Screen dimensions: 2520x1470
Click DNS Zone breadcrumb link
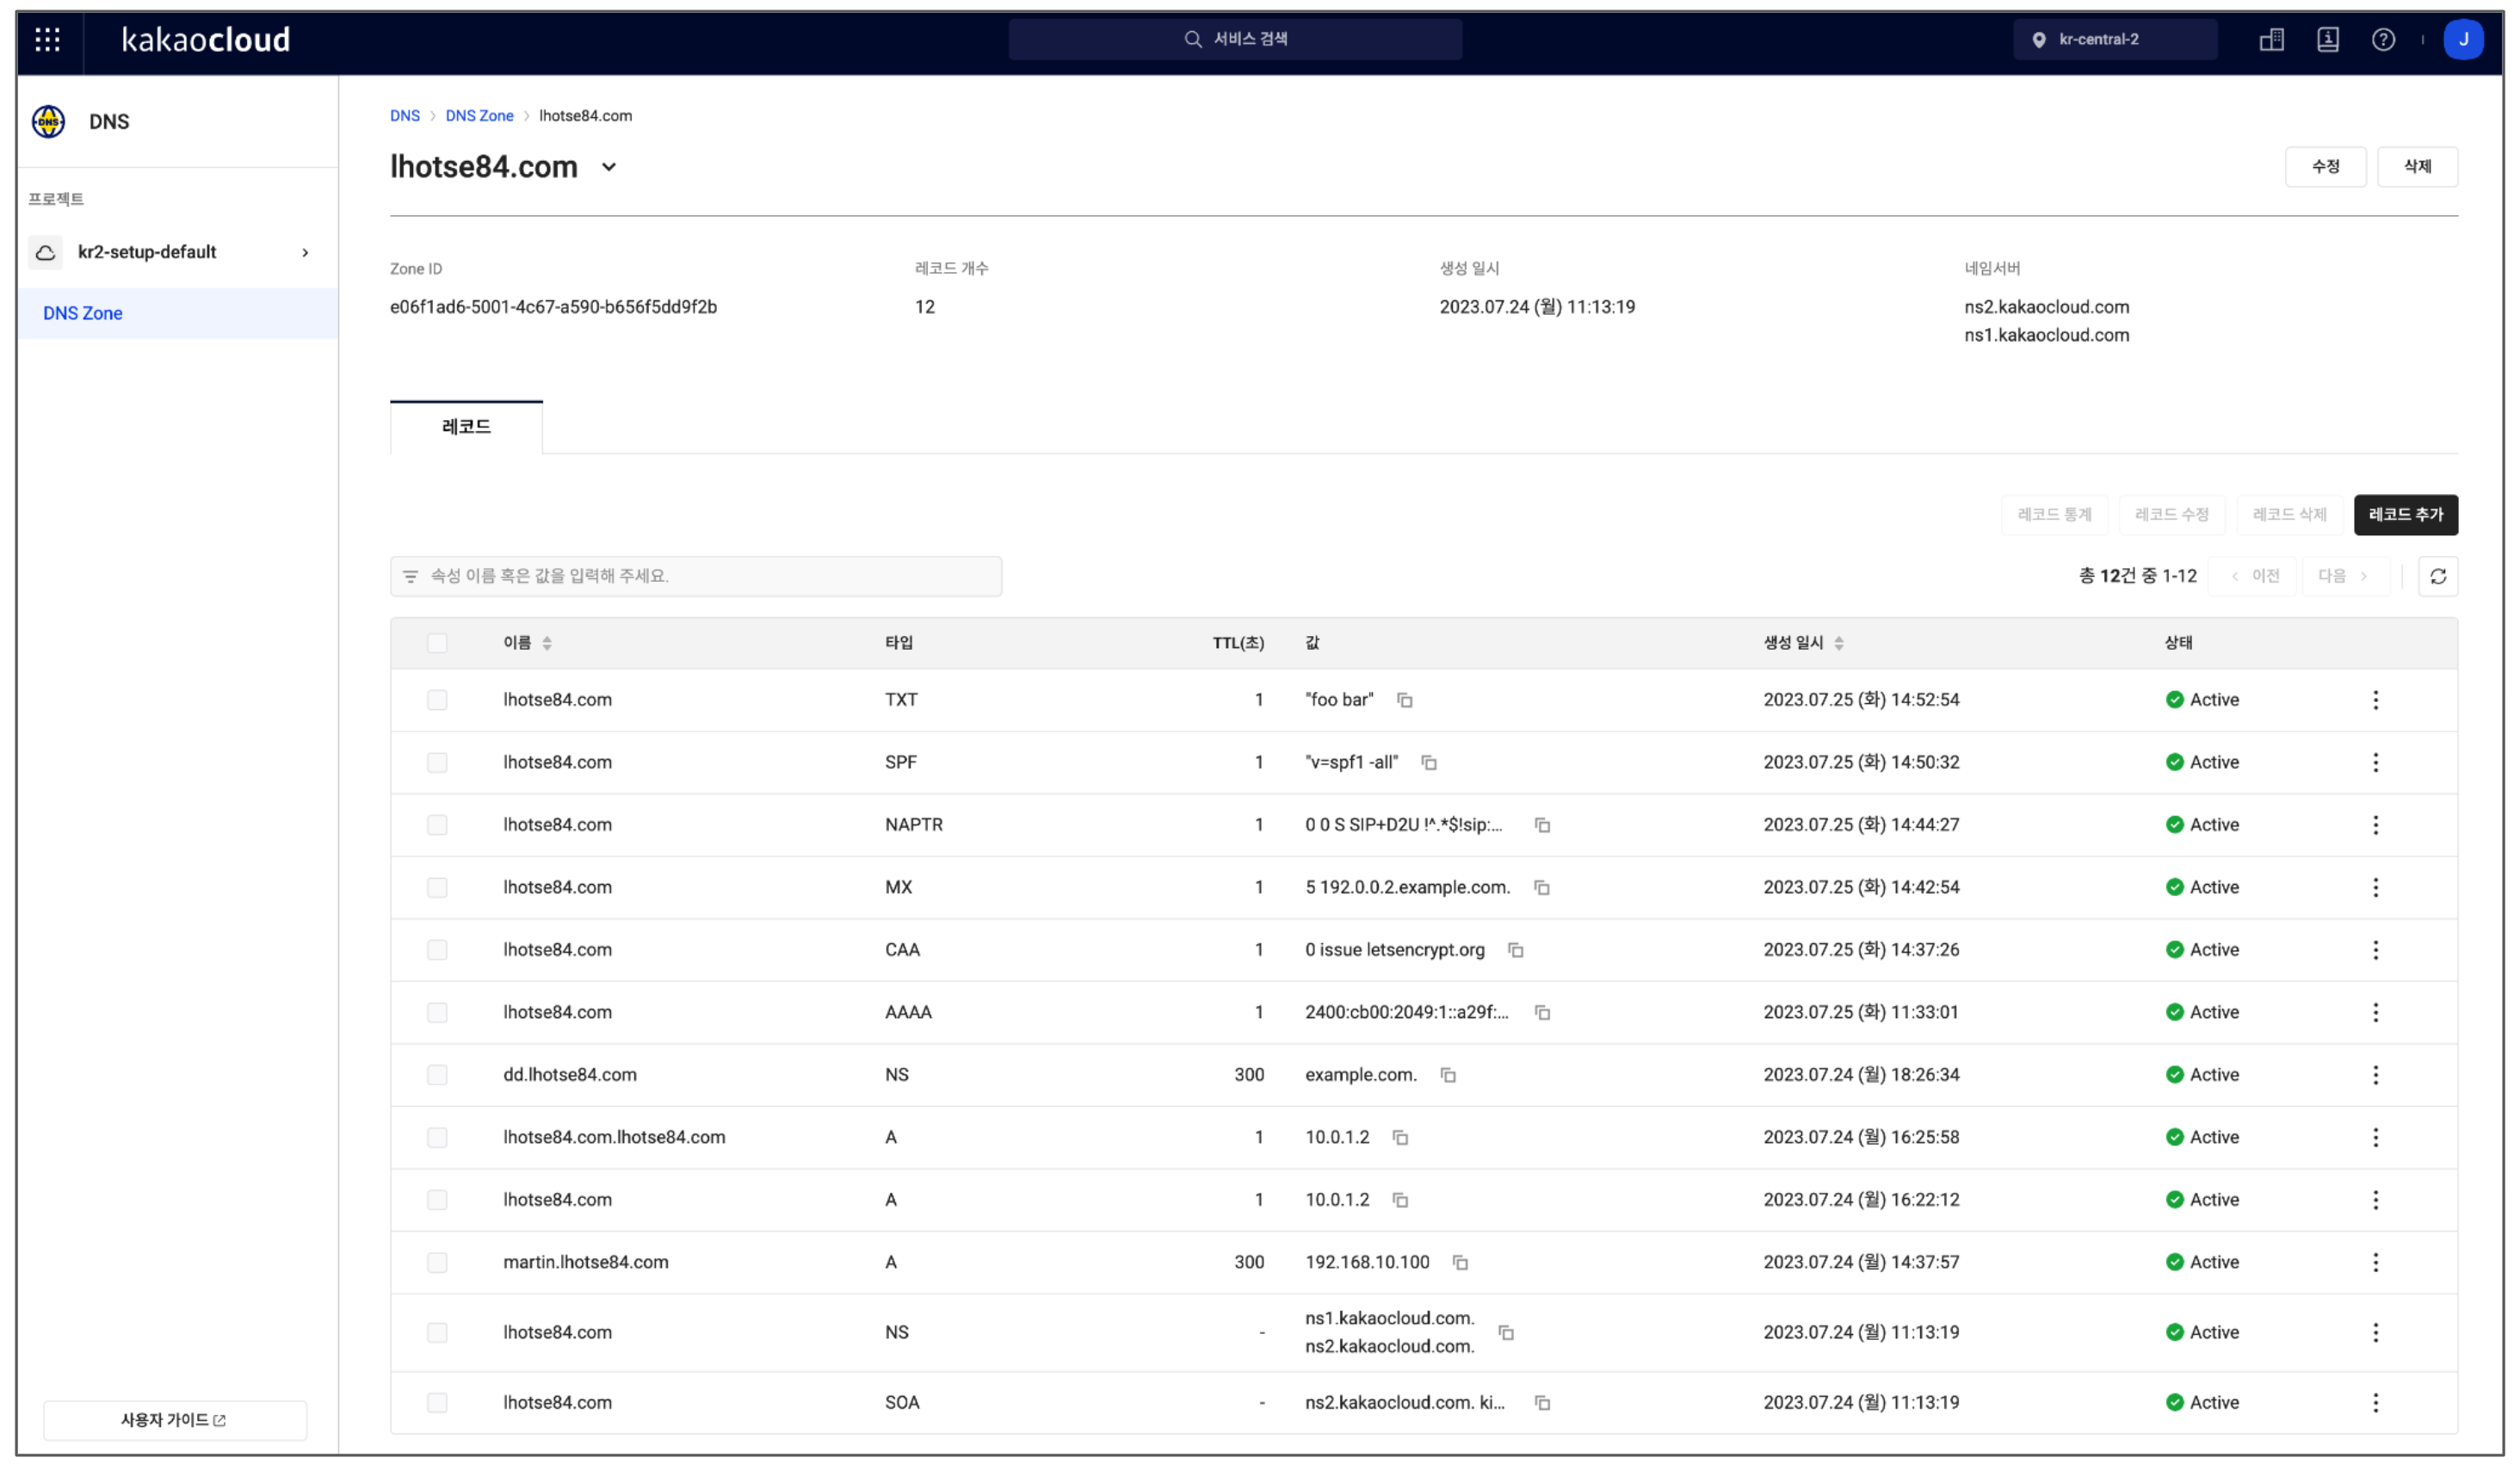[x=478, y=115]
